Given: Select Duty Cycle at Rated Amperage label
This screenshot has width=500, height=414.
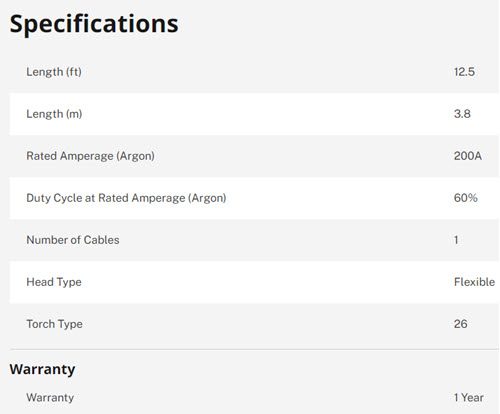Looking at the screenshot, I should [126, 198].
